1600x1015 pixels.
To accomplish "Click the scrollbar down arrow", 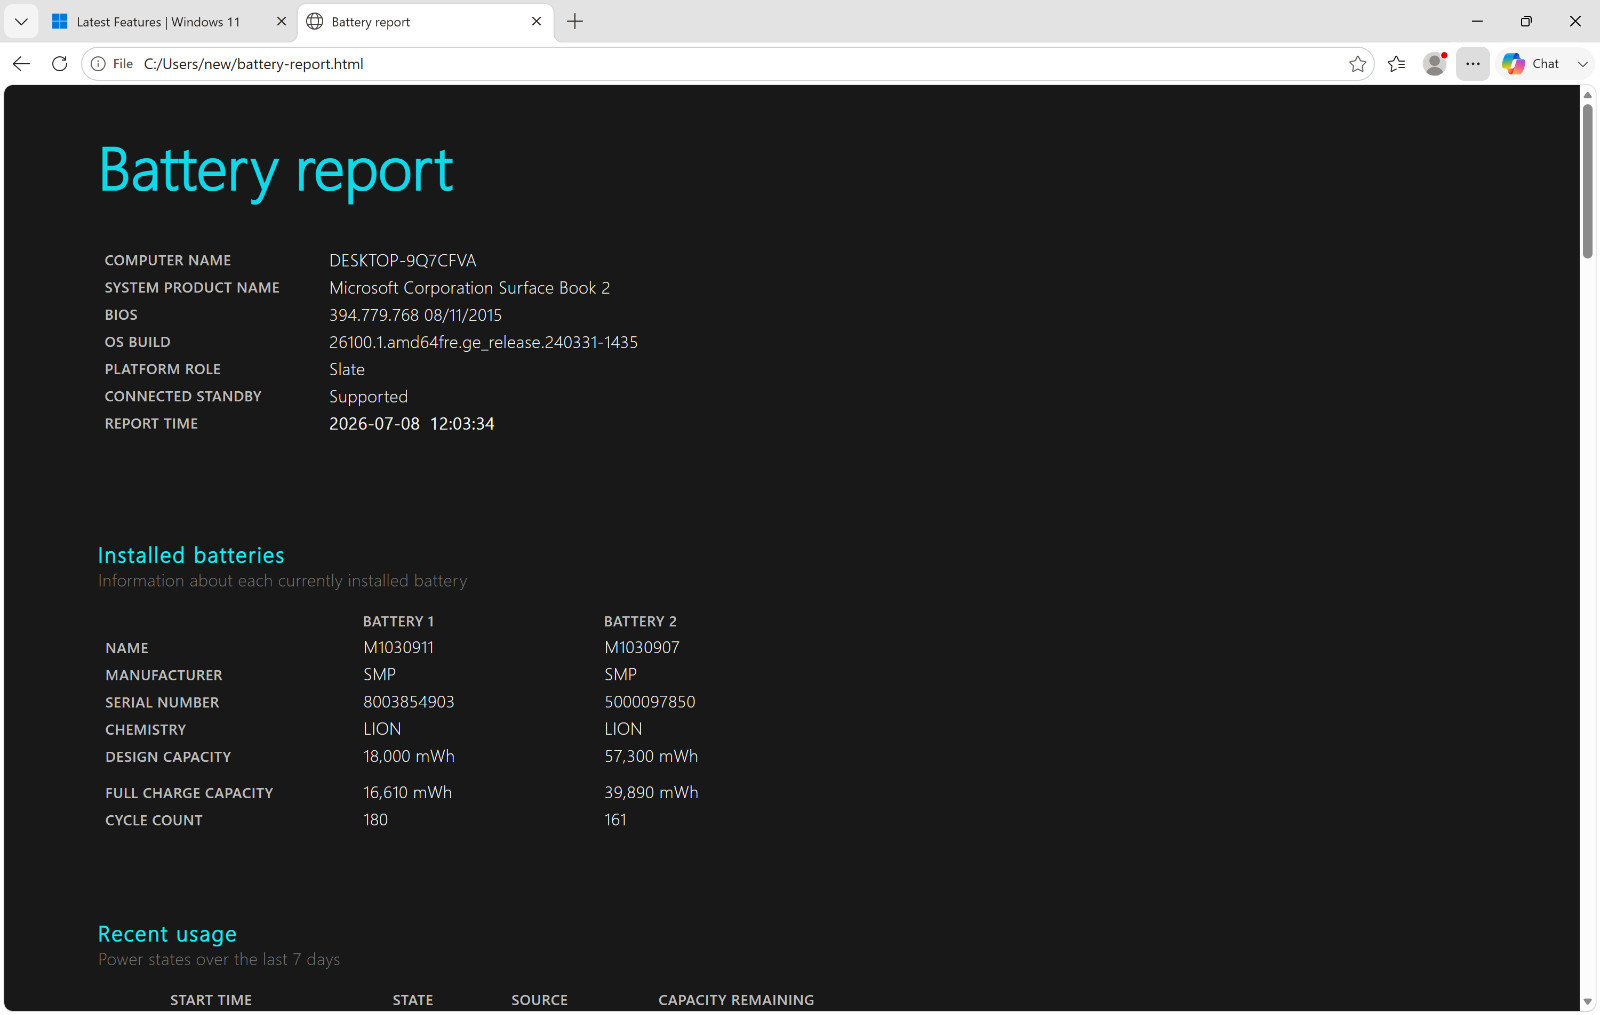I will coord(1588,1002).
